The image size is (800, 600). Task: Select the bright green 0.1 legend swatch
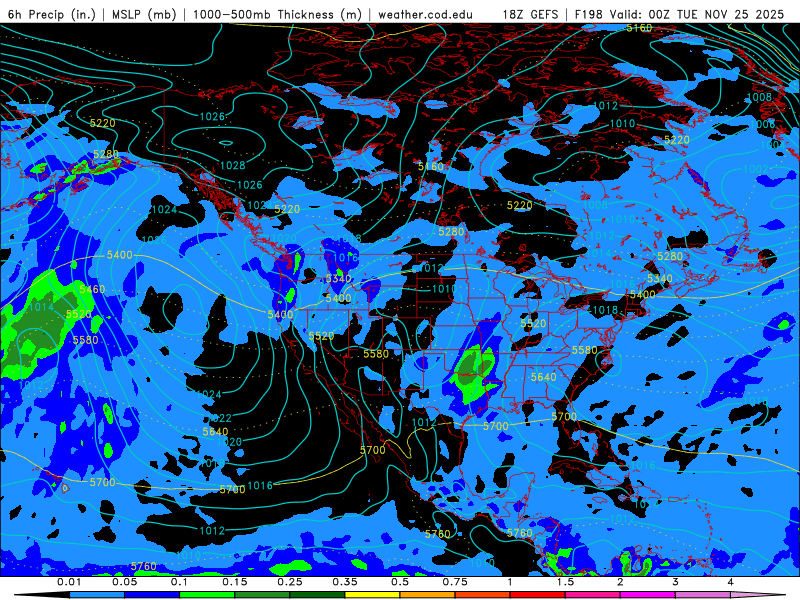pyautogui.click(x=207, y=595)
